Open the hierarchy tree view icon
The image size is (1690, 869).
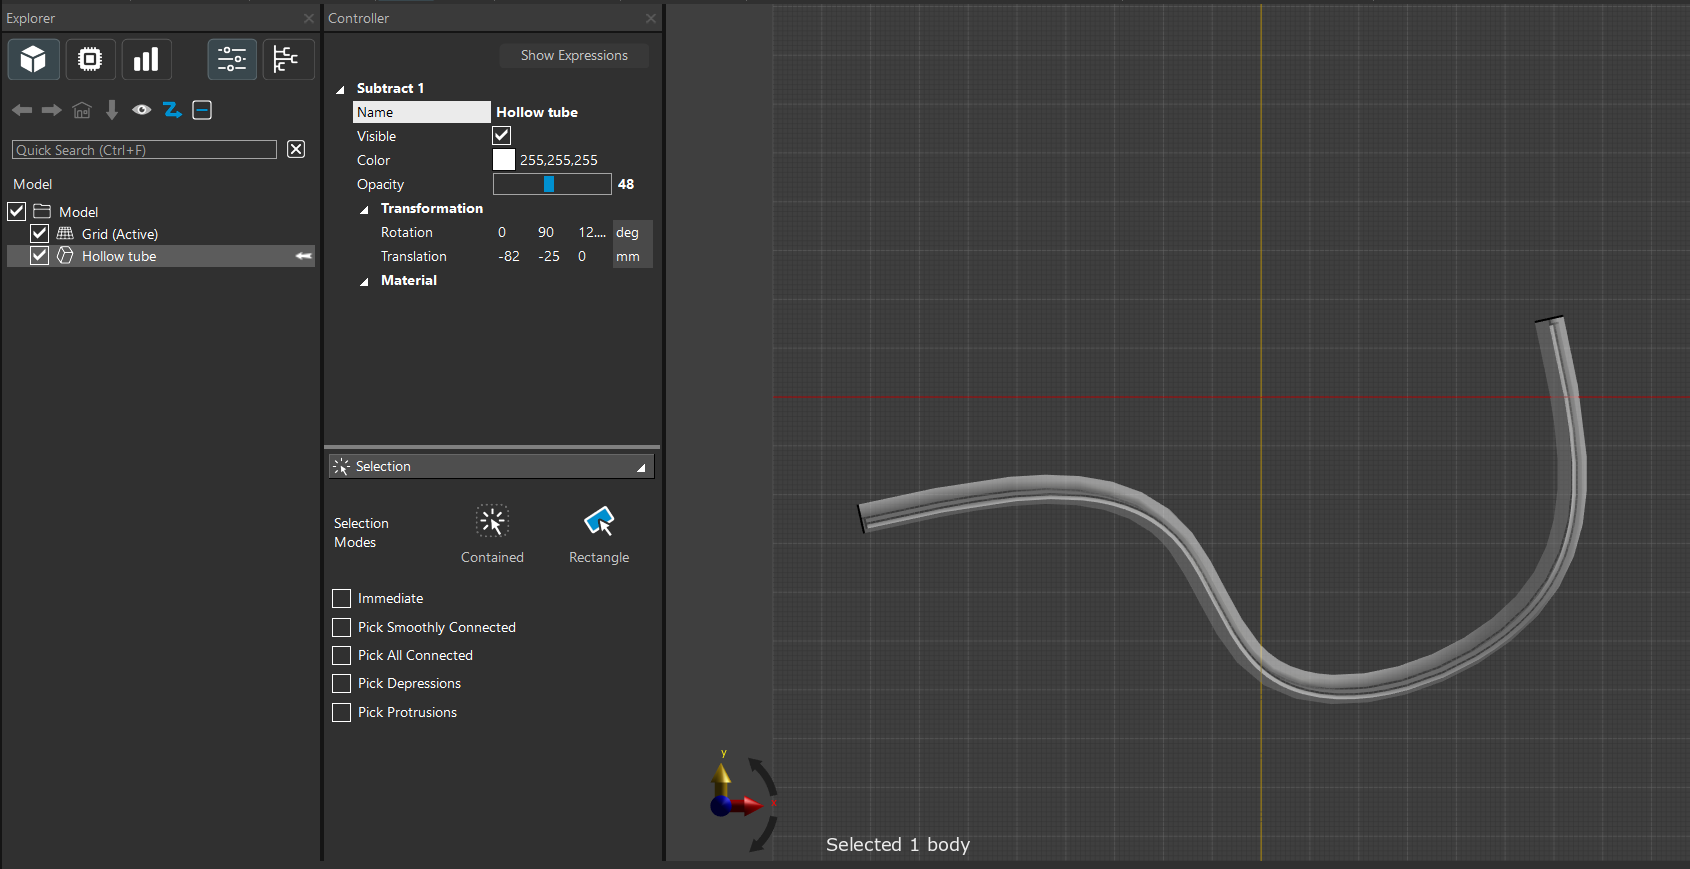click(x=287, y=60)
